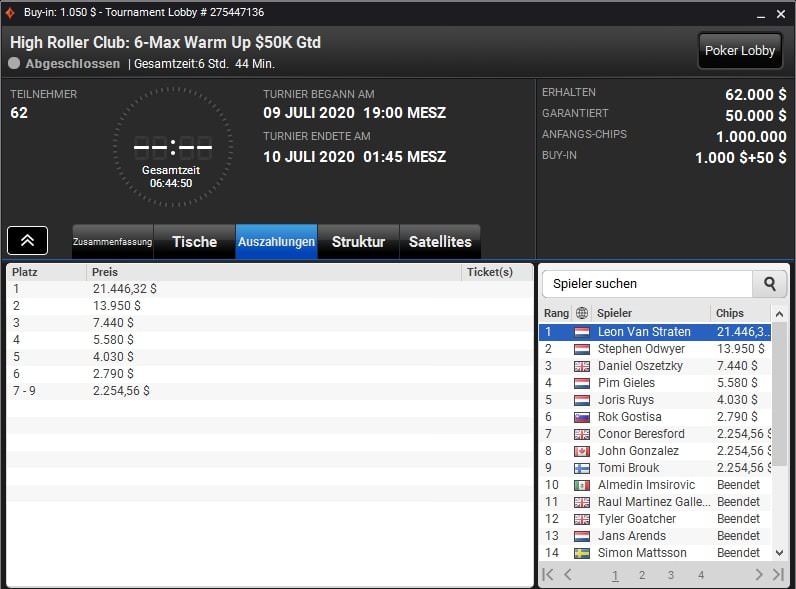Image resolution: width=796 pixels, height=589 pixels.
Task: Click the Slovenian flag beside Rok Gostisa
Action: pyautogui.click(x=582, y=417)
